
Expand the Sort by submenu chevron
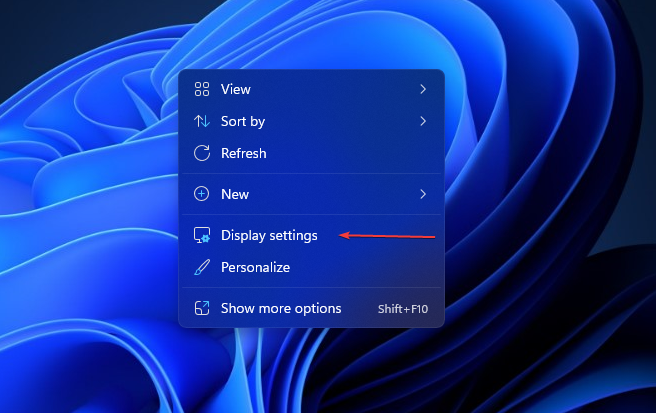tap(423, 121)
